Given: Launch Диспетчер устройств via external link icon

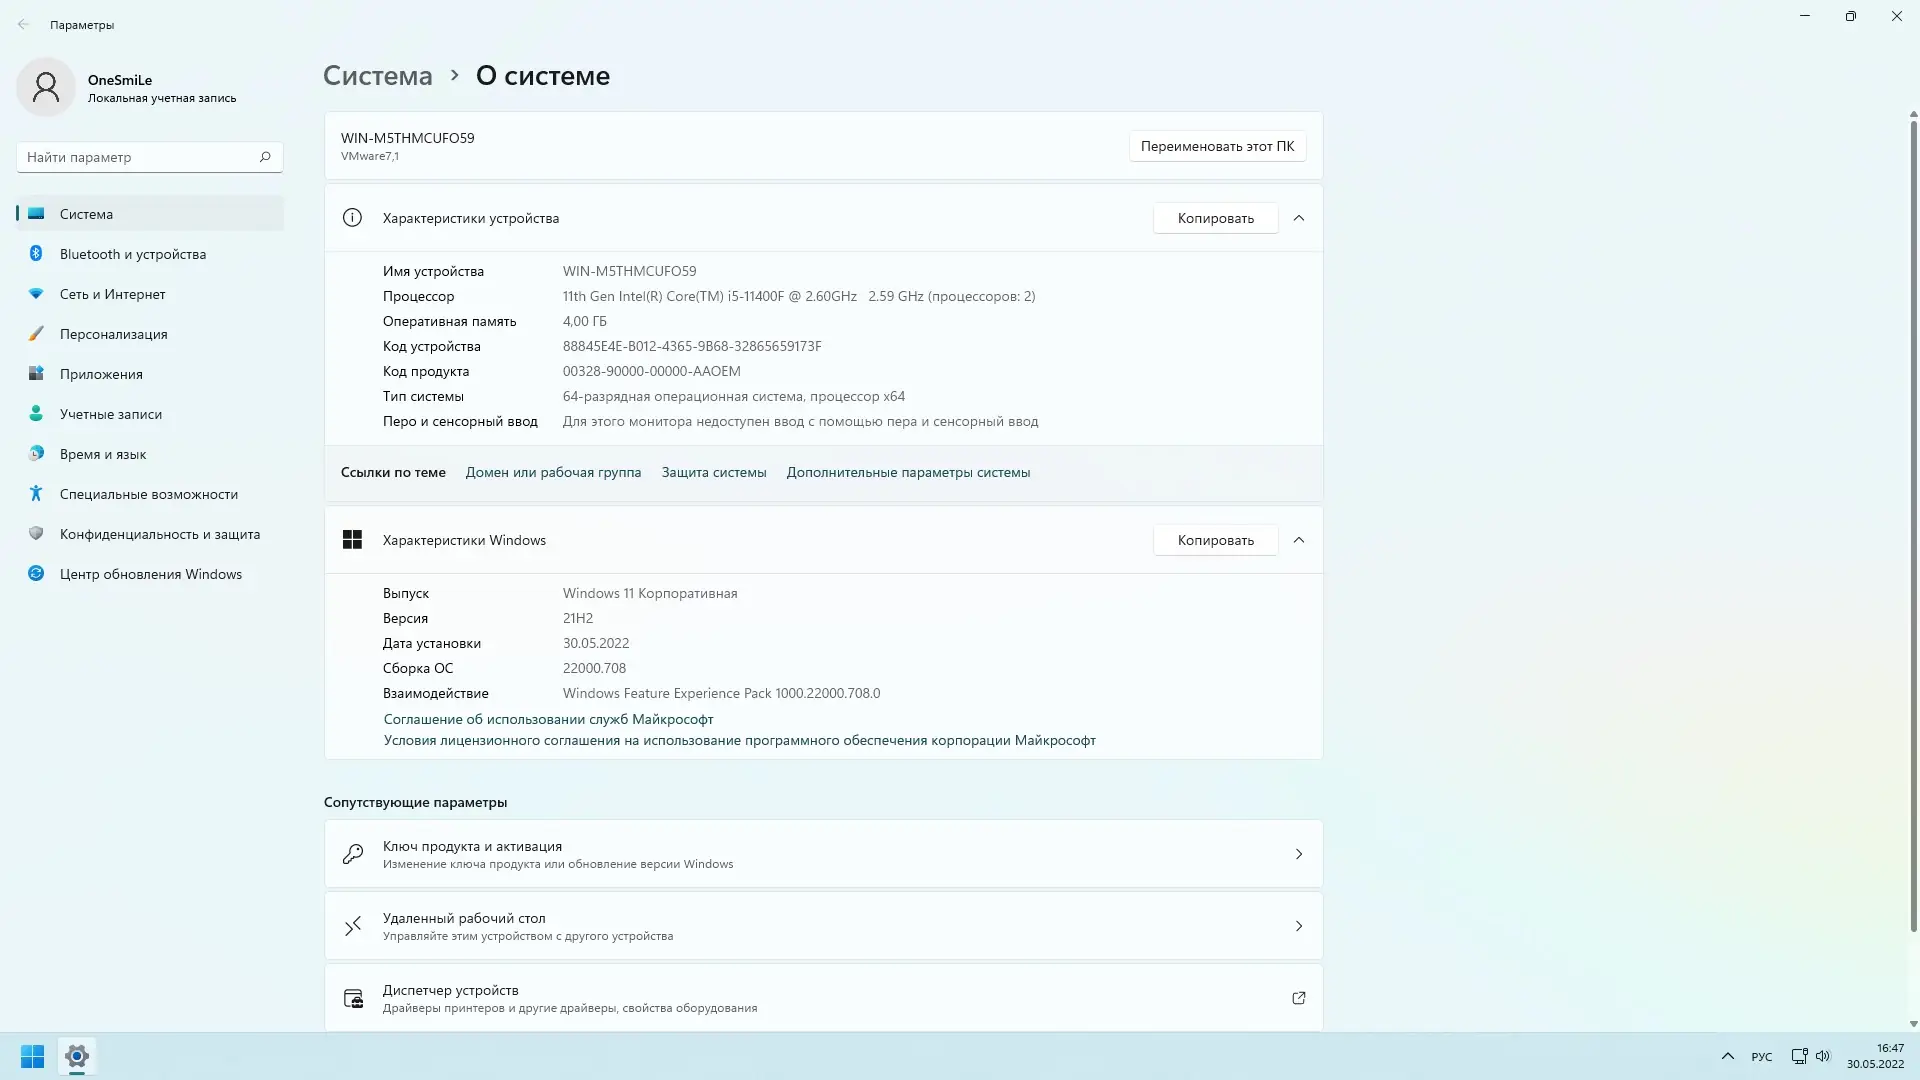Looking at the screenshot, I should tap(1298, 998).
